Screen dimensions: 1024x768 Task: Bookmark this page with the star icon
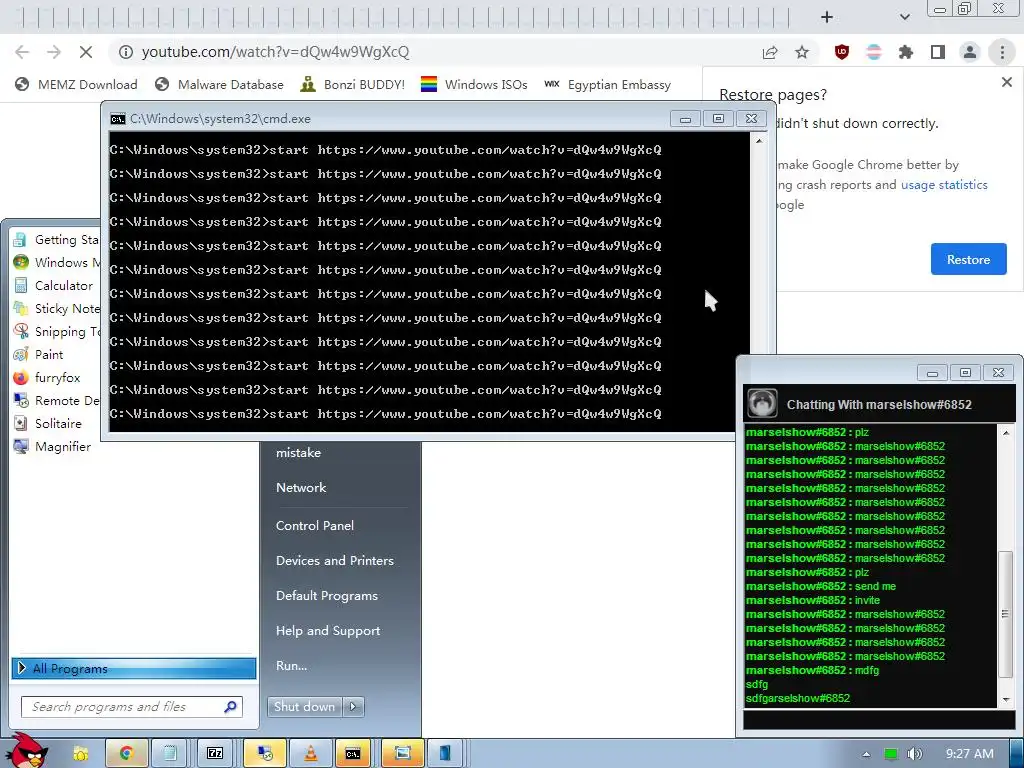coord(802,52)
